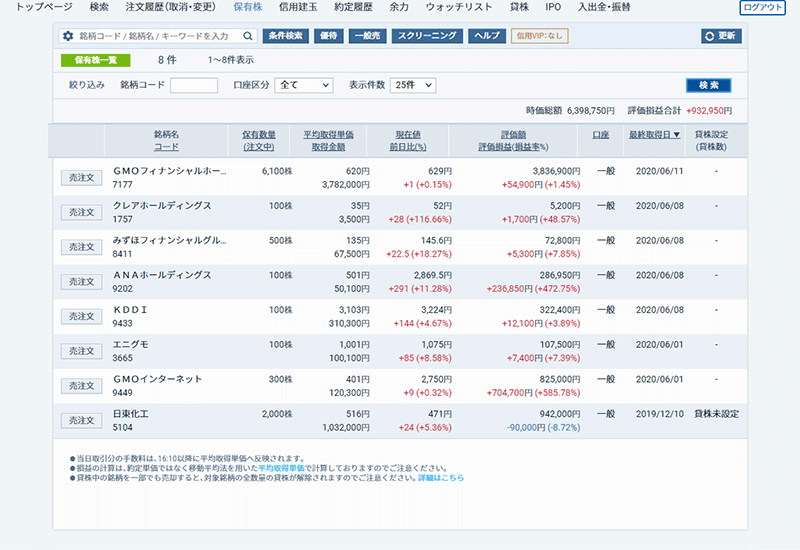The image size is (800, 550).
Task: Click 売注文 for ＧＭＯフィナンシャルホールディングス
Action: pyautogui.click(x=81, y=177)
